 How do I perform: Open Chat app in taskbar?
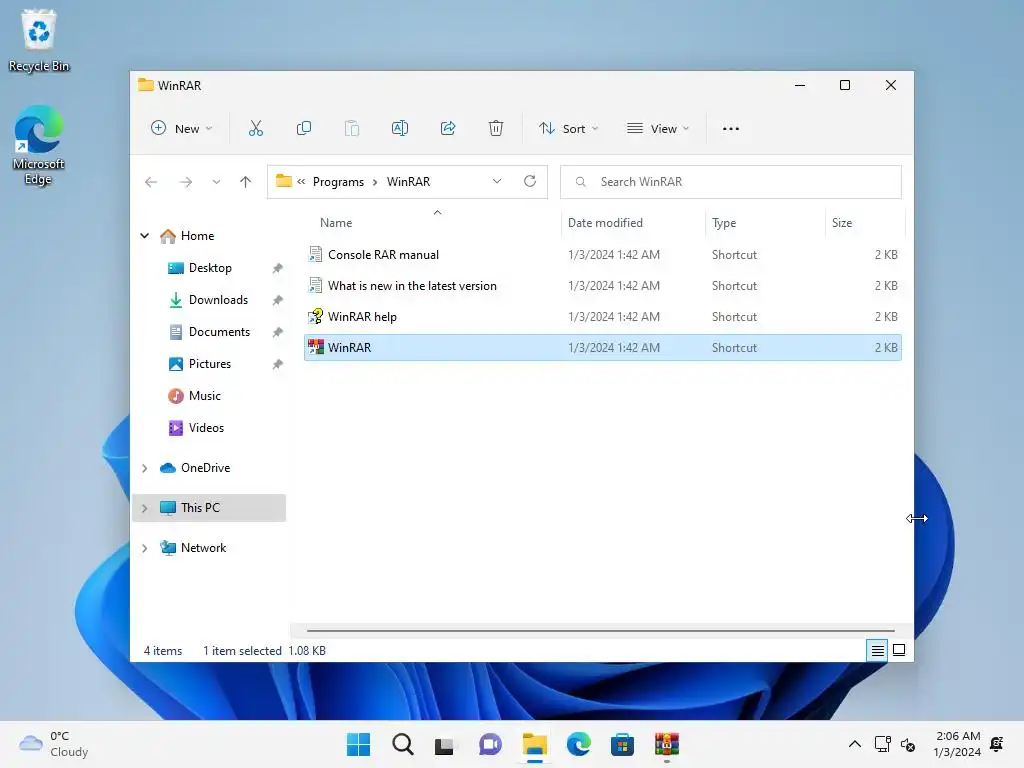[490, 744]
